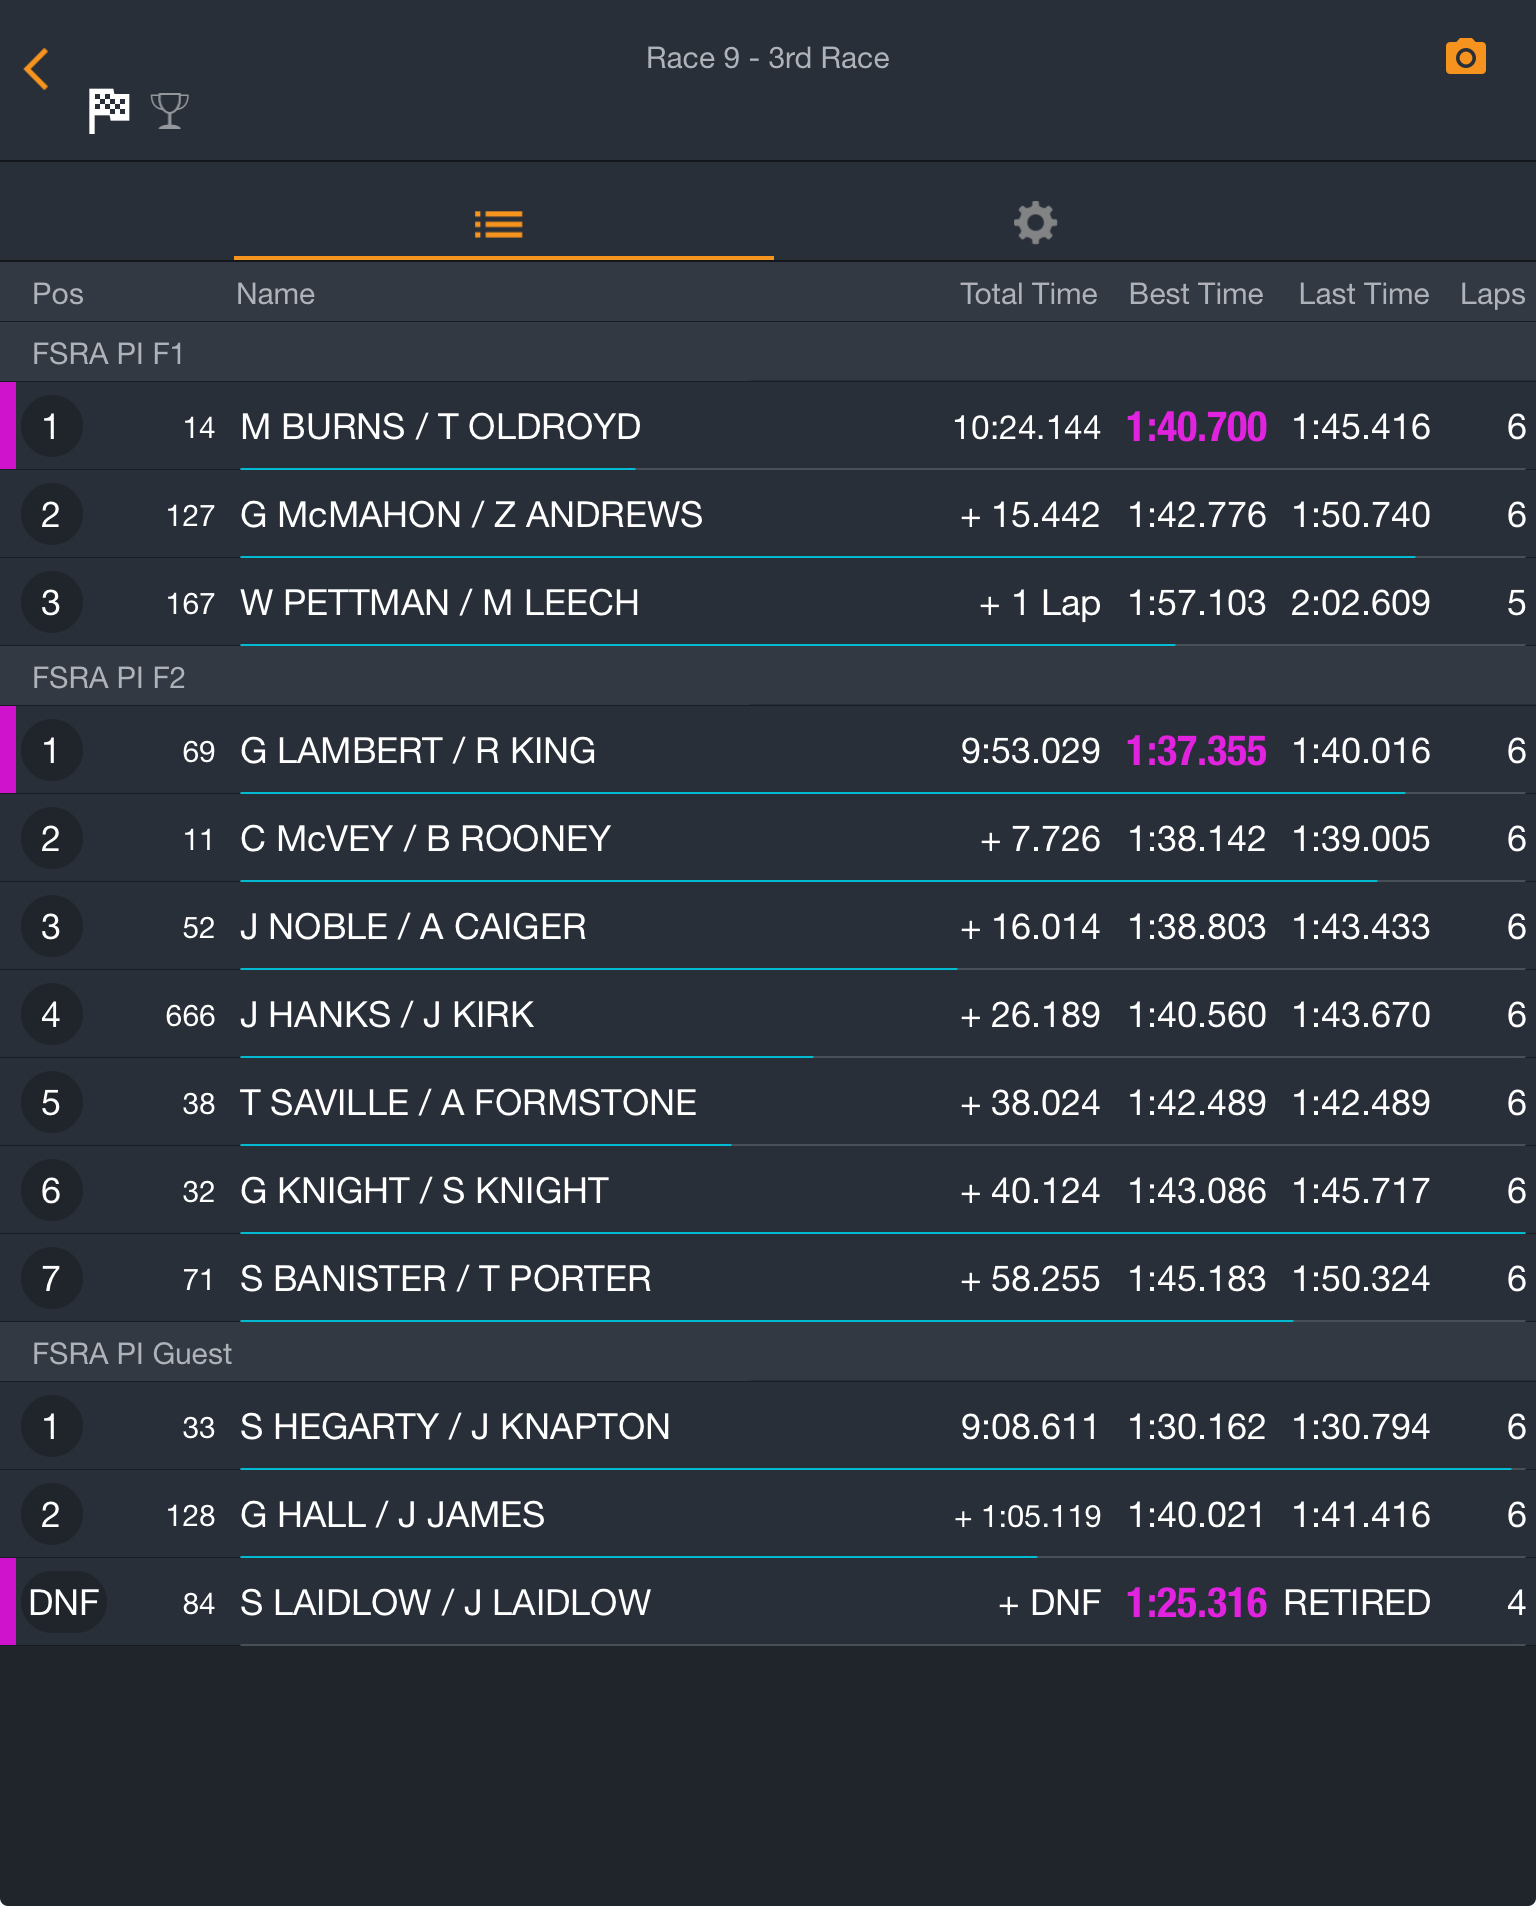Tap the Race 9 - 3rd Race title

[x=767, y=58]
